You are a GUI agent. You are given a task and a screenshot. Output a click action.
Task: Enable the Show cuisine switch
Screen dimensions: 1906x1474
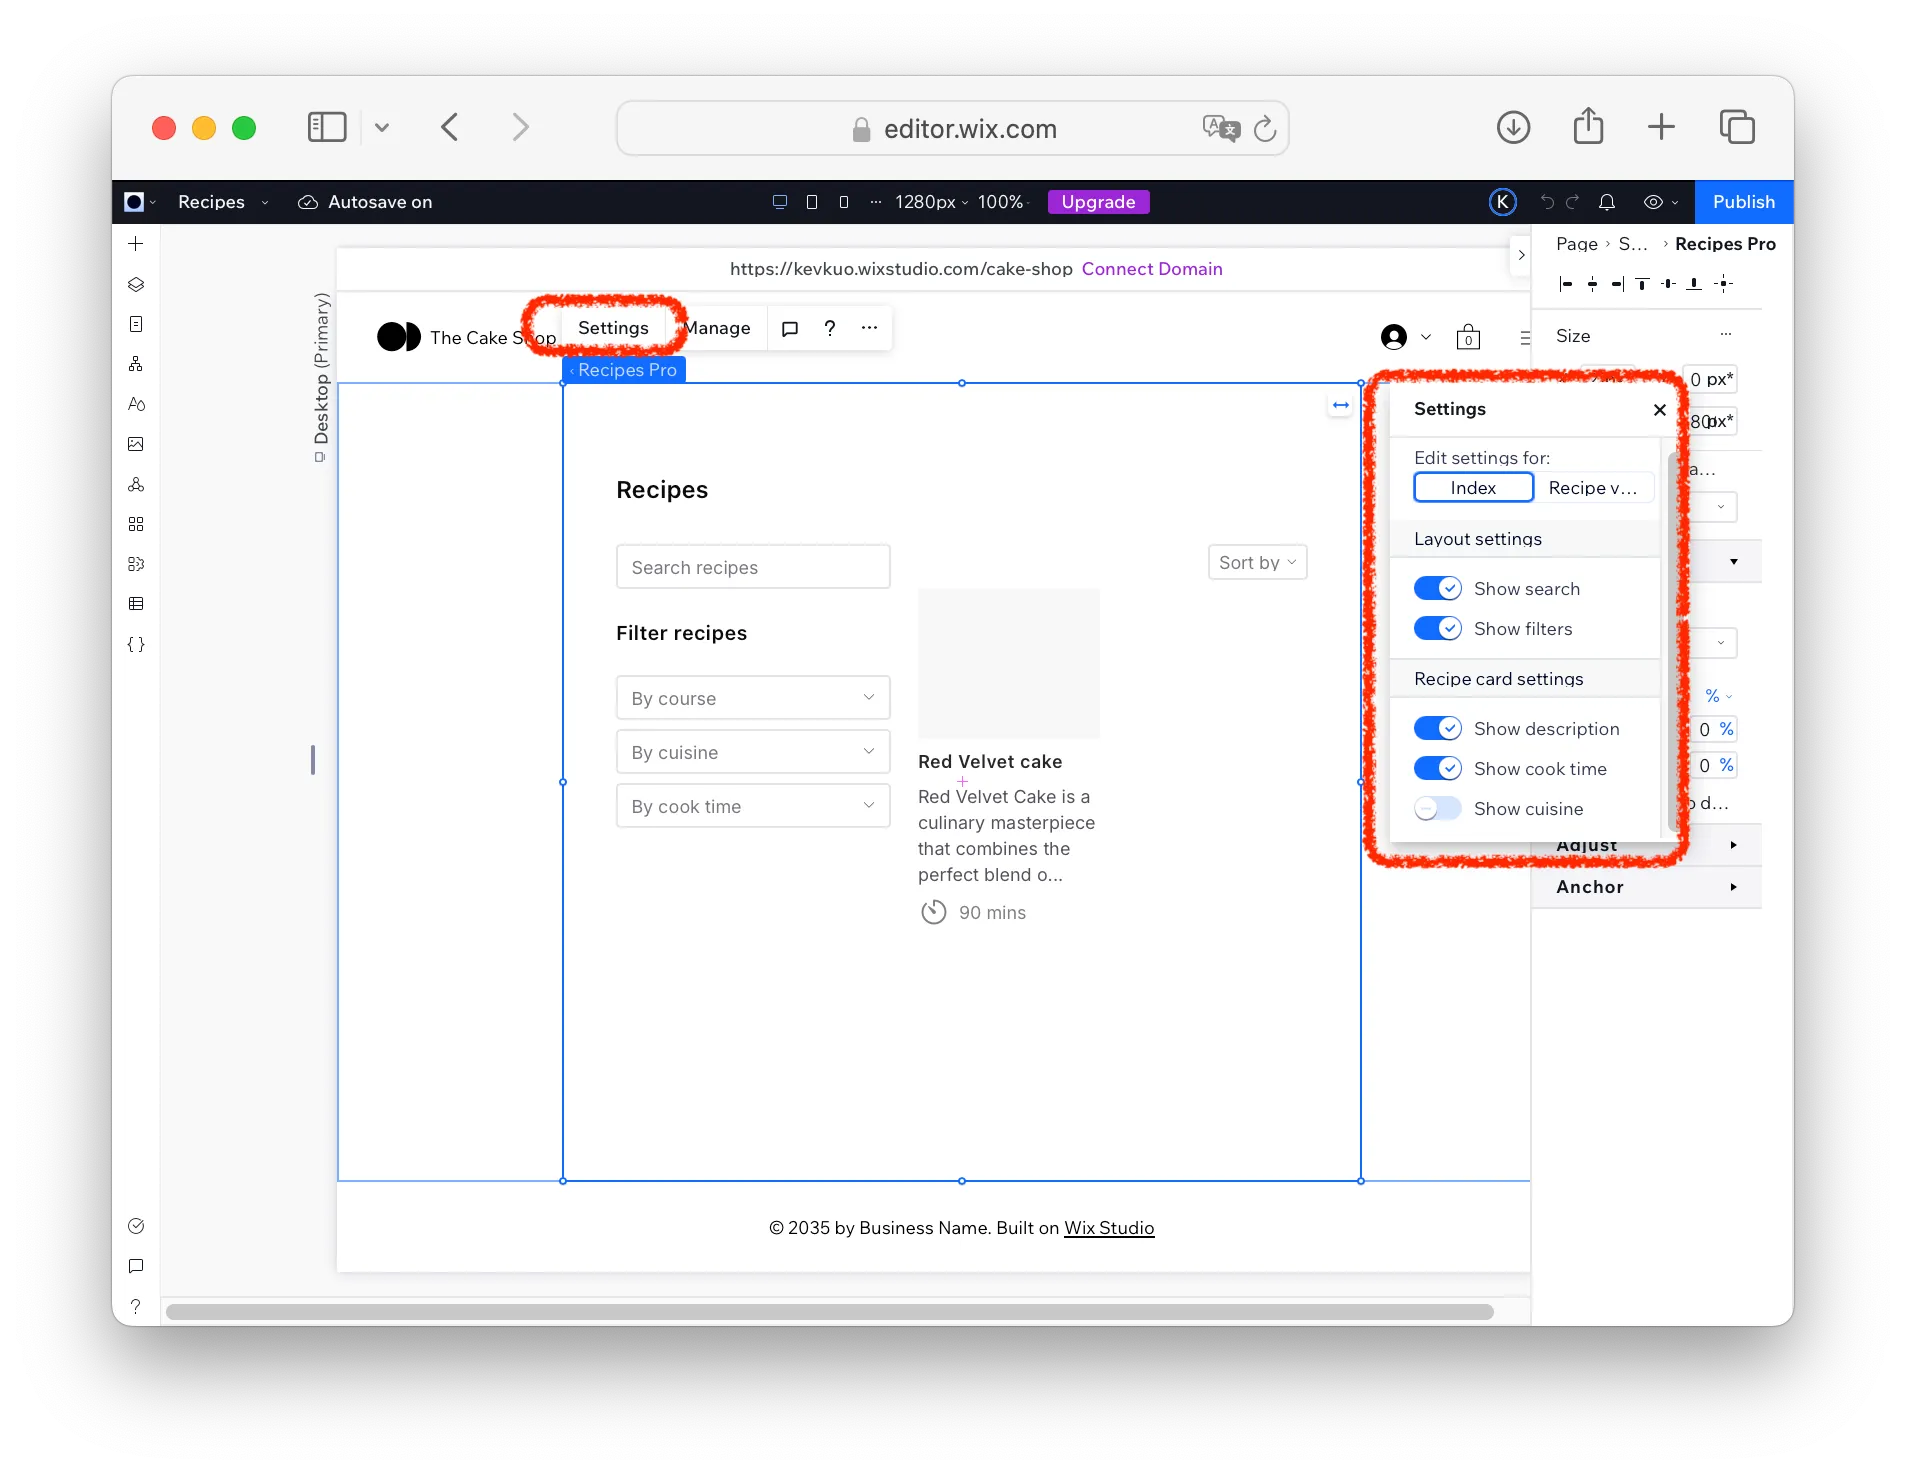point(1438,809)
